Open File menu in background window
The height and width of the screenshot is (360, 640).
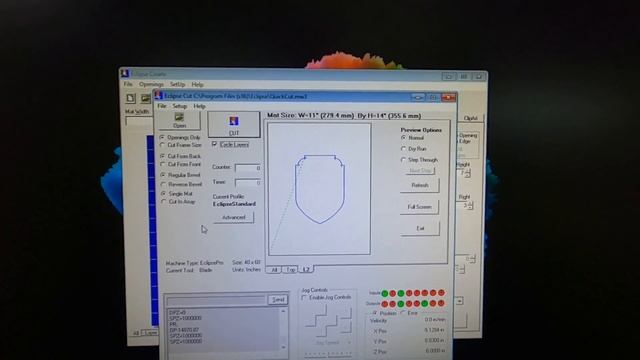click(128, 84)
